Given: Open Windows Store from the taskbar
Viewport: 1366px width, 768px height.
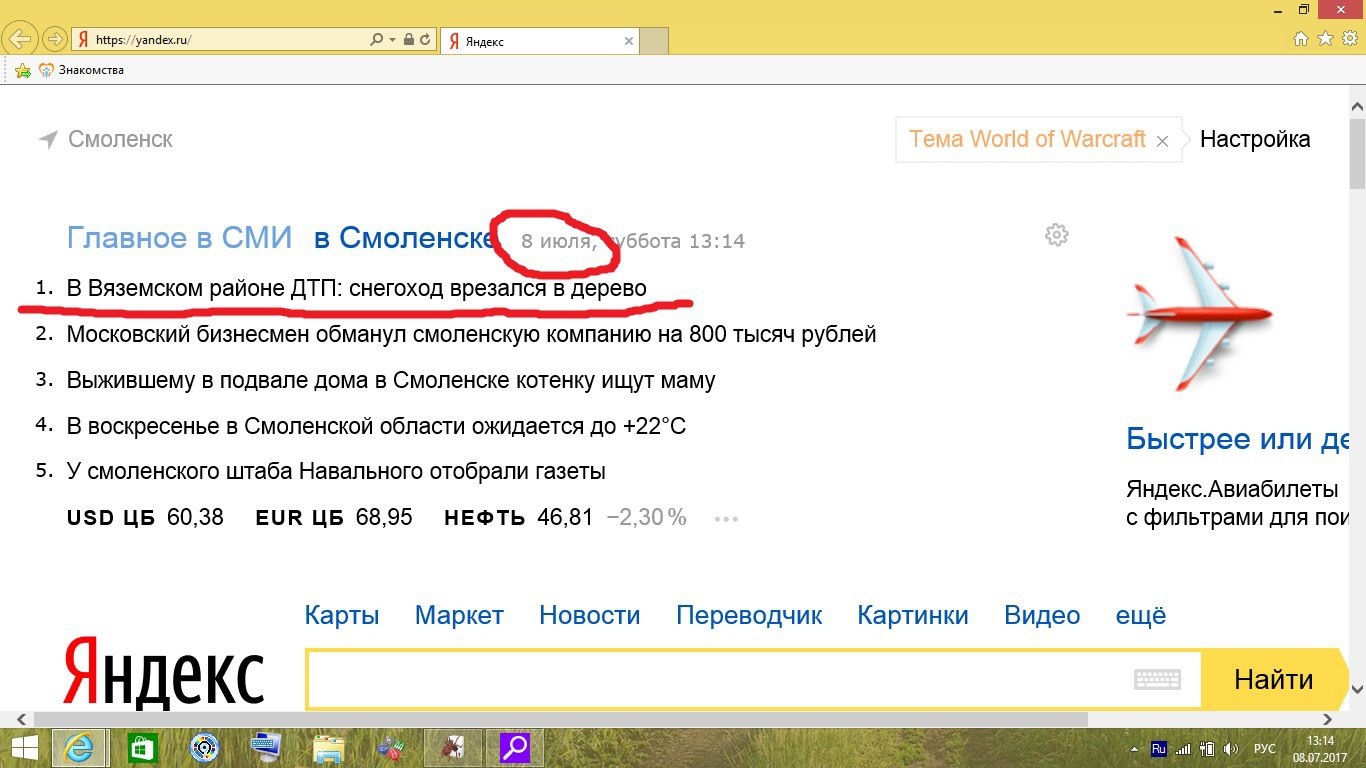Looking at the screenshot, I should click(142, 747).
